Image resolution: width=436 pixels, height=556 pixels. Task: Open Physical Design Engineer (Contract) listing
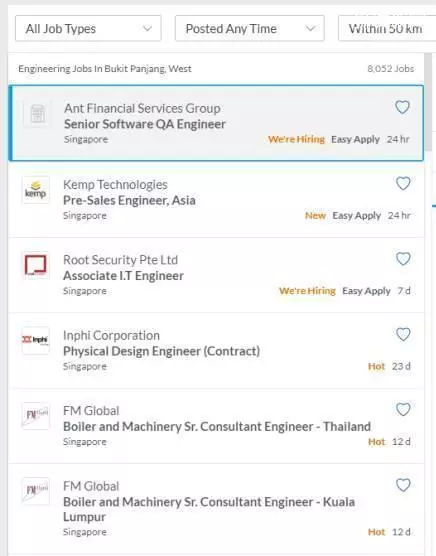161,351
